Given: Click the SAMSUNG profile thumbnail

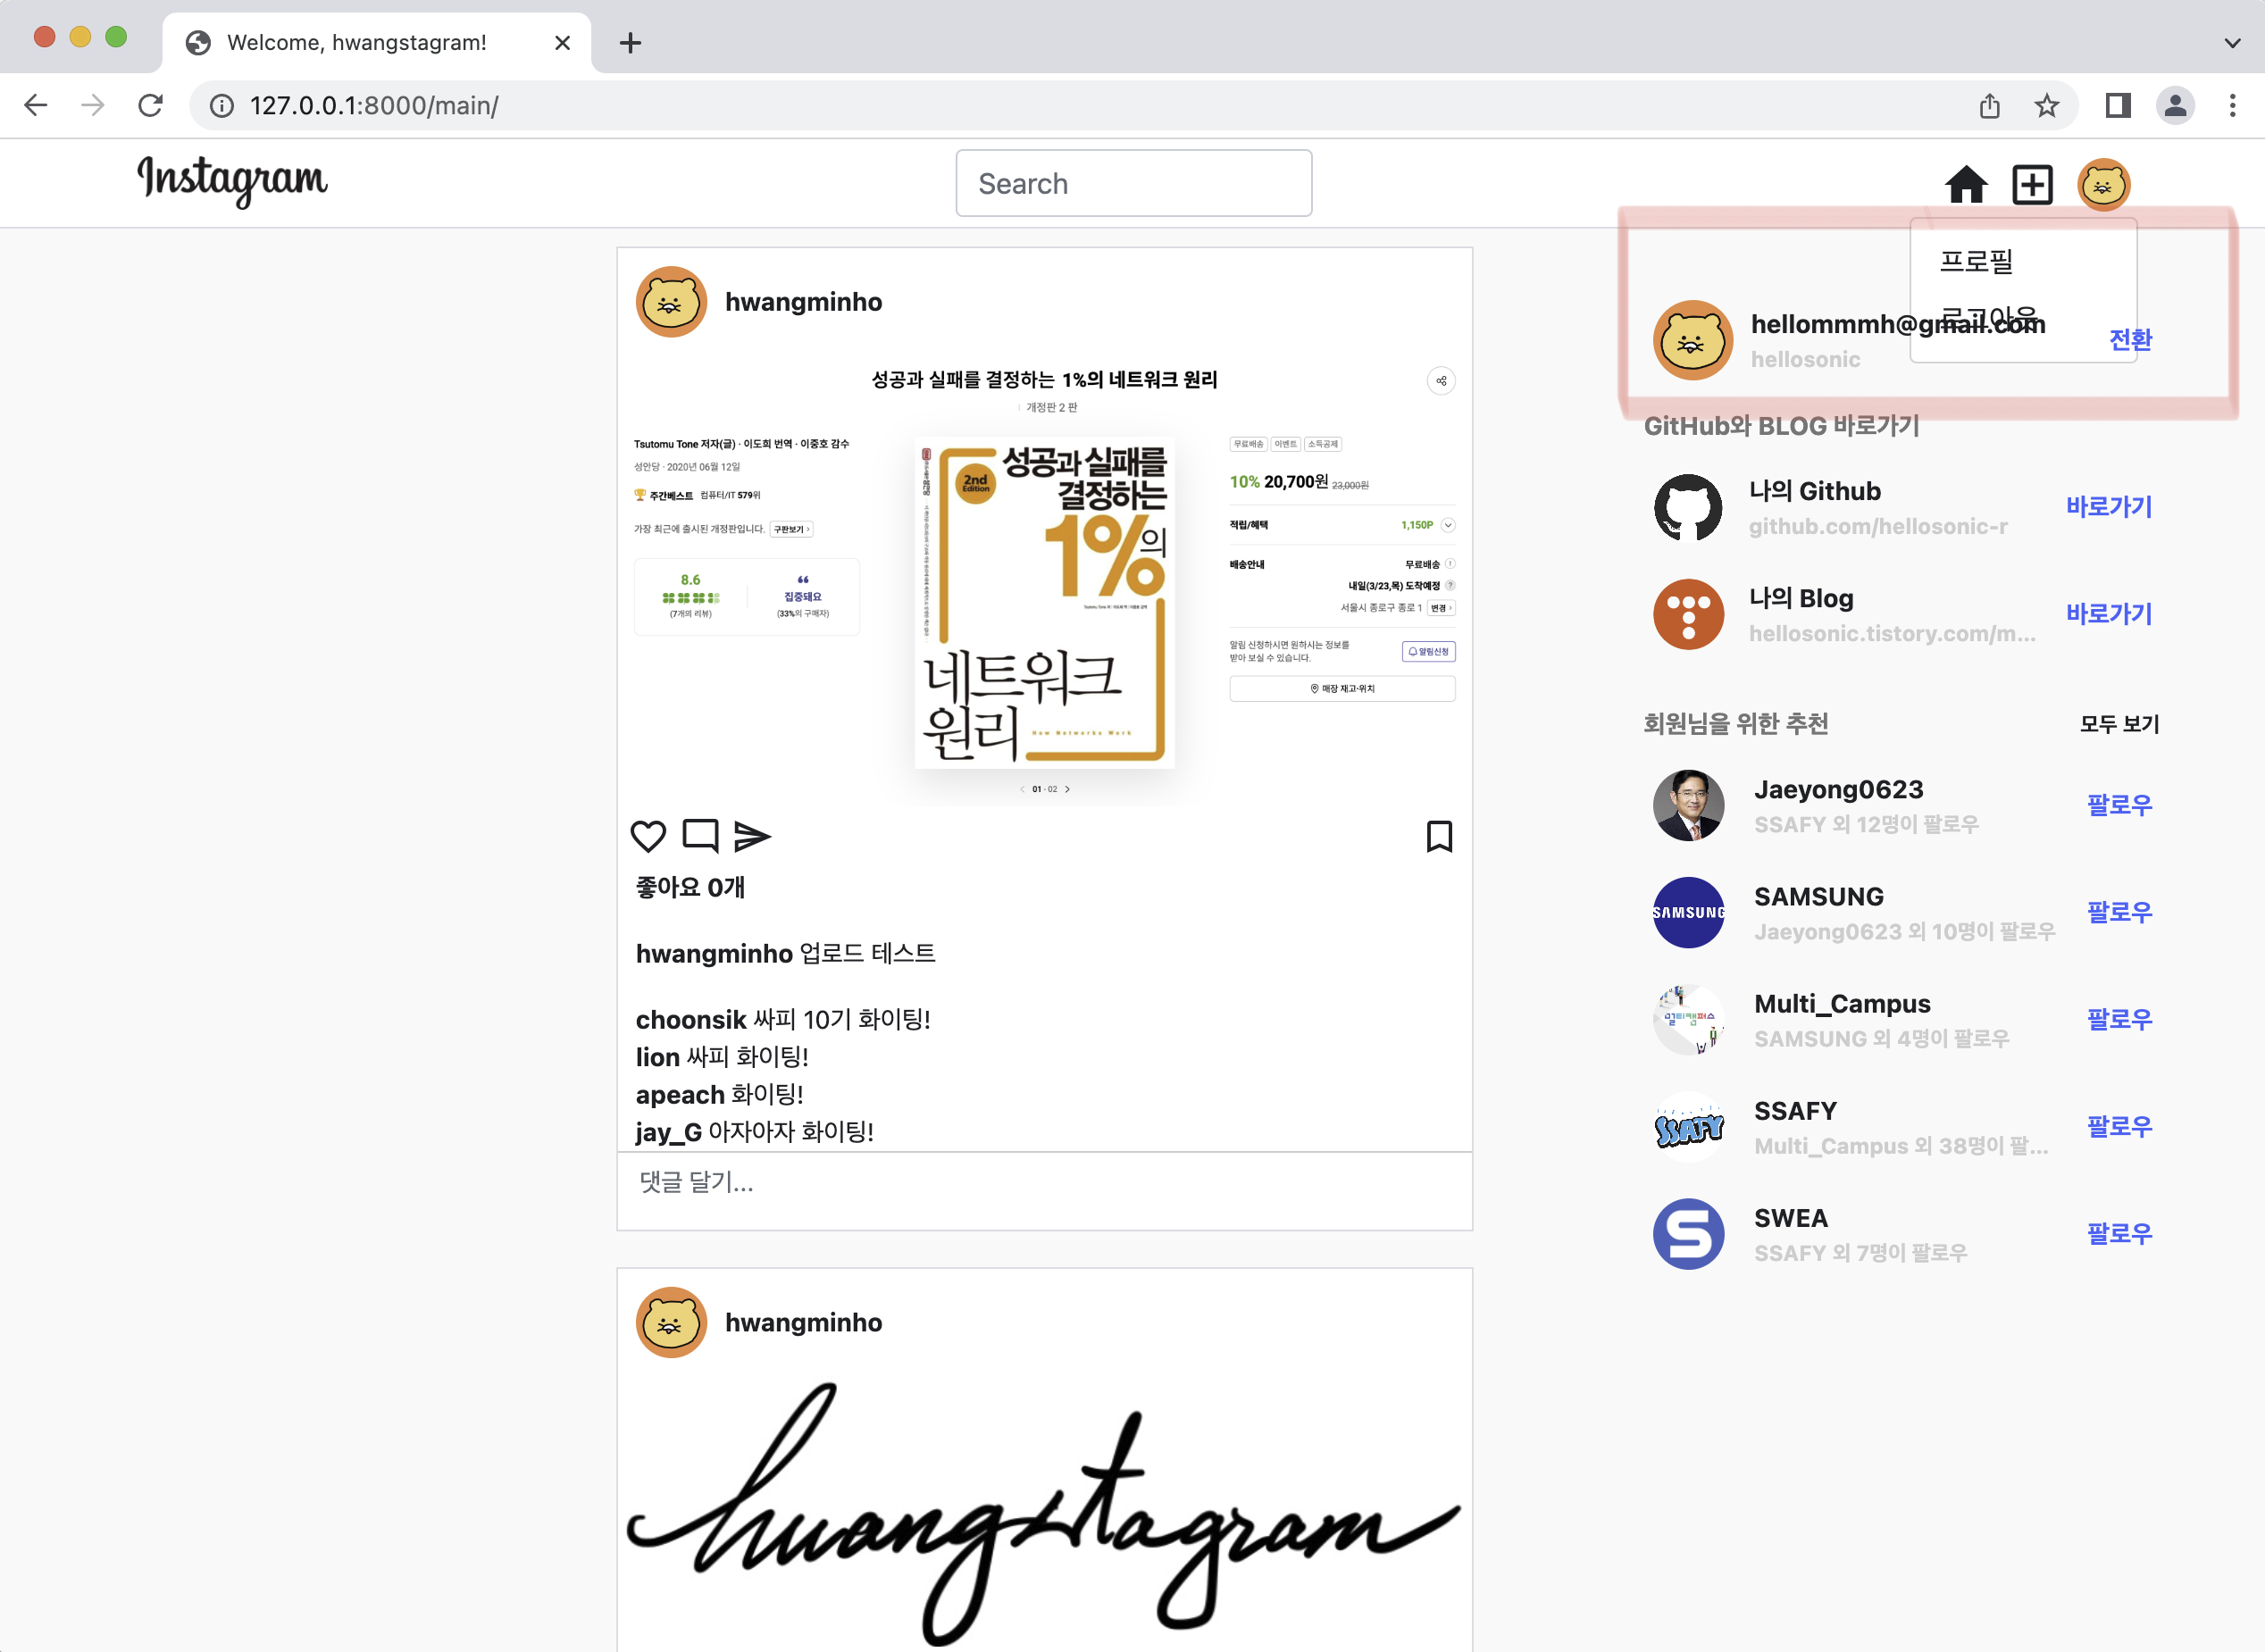Looking at the screenshot, I should point(1688,912).
